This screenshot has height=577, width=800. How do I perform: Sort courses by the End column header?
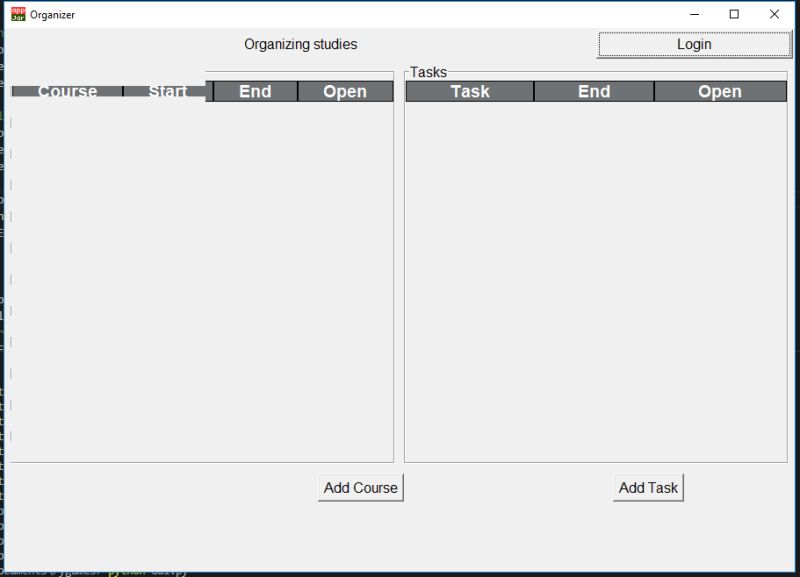tap(253, 91)
